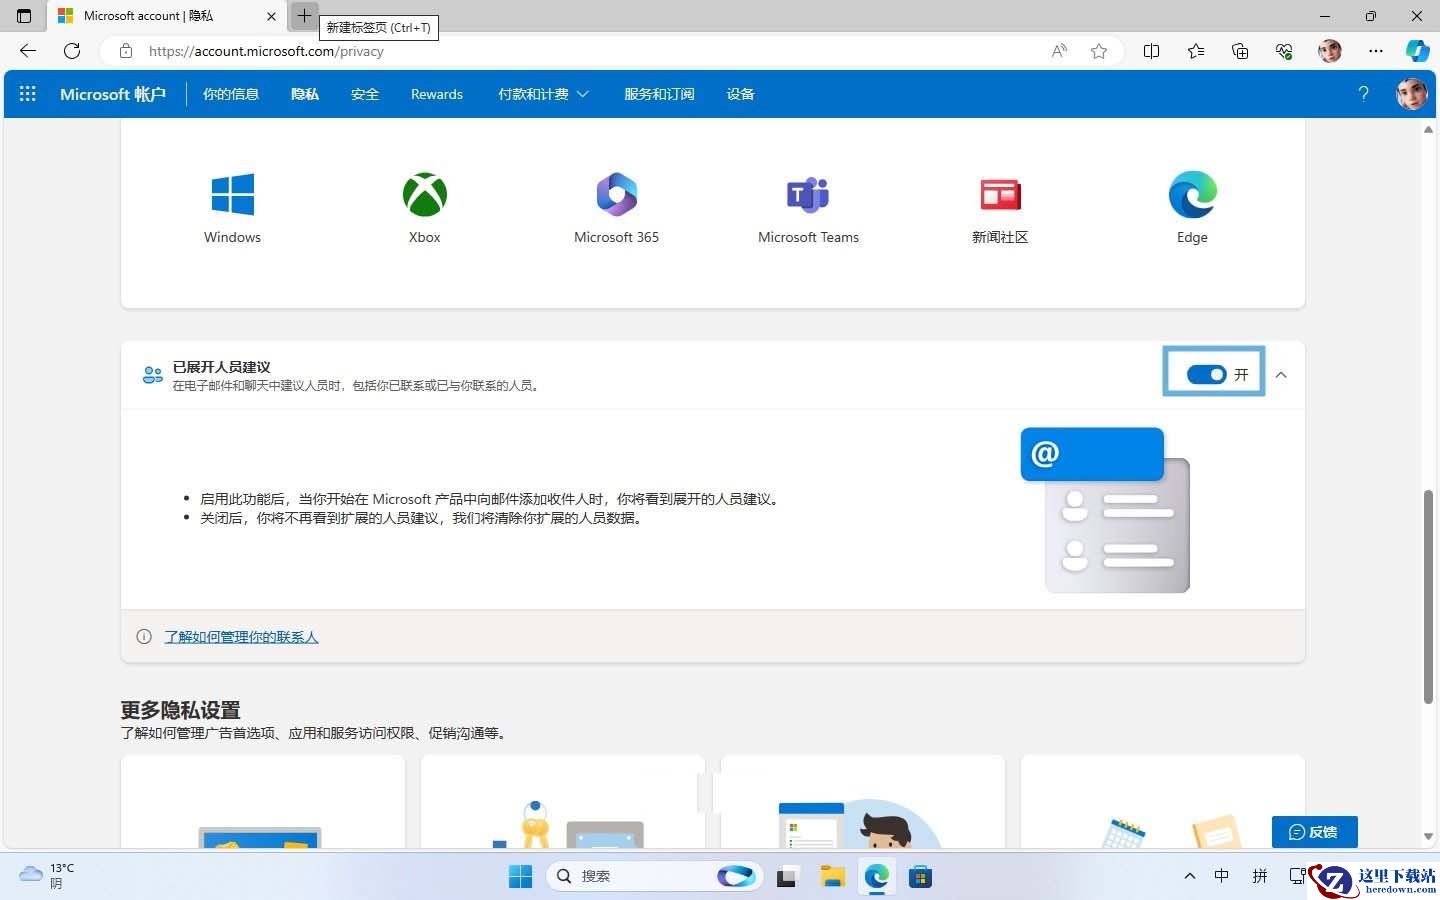Open the 设备 navigation tab
The width and height of the screenshot is (1440, 900).
point(740,94)
